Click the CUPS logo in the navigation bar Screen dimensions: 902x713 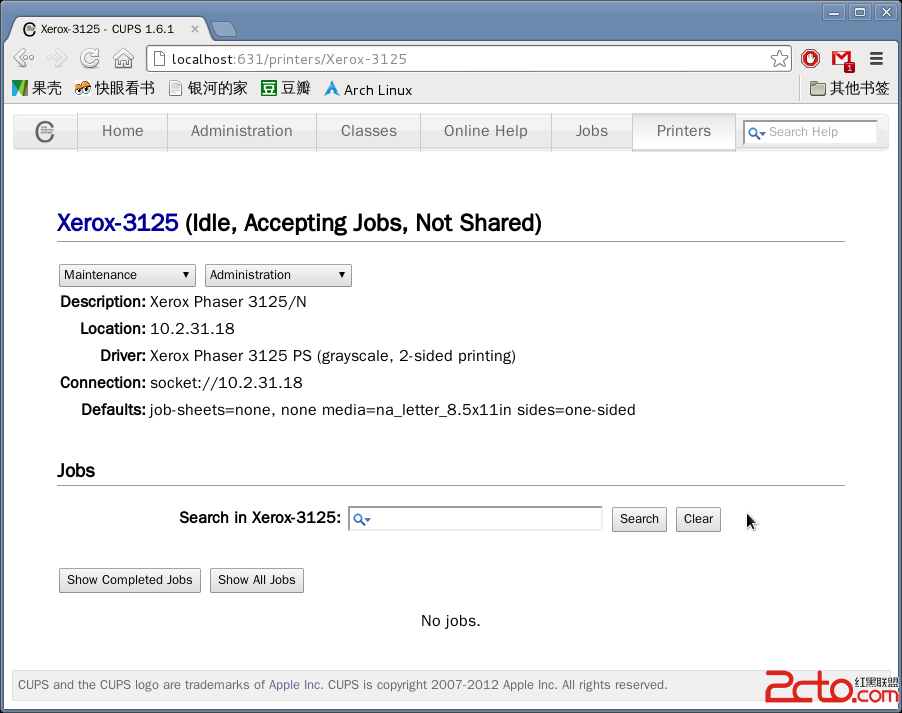pyautogui.click(x=45, y=132)
